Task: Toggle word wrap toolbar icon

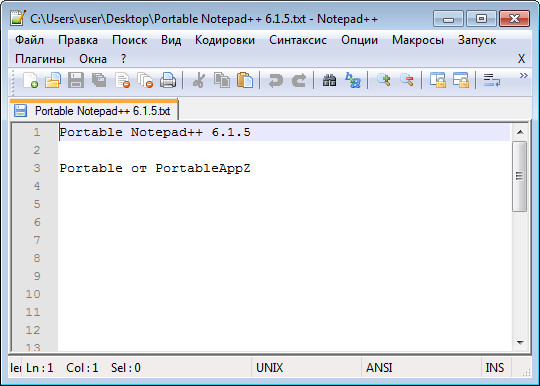Action: tap(491, 81)
